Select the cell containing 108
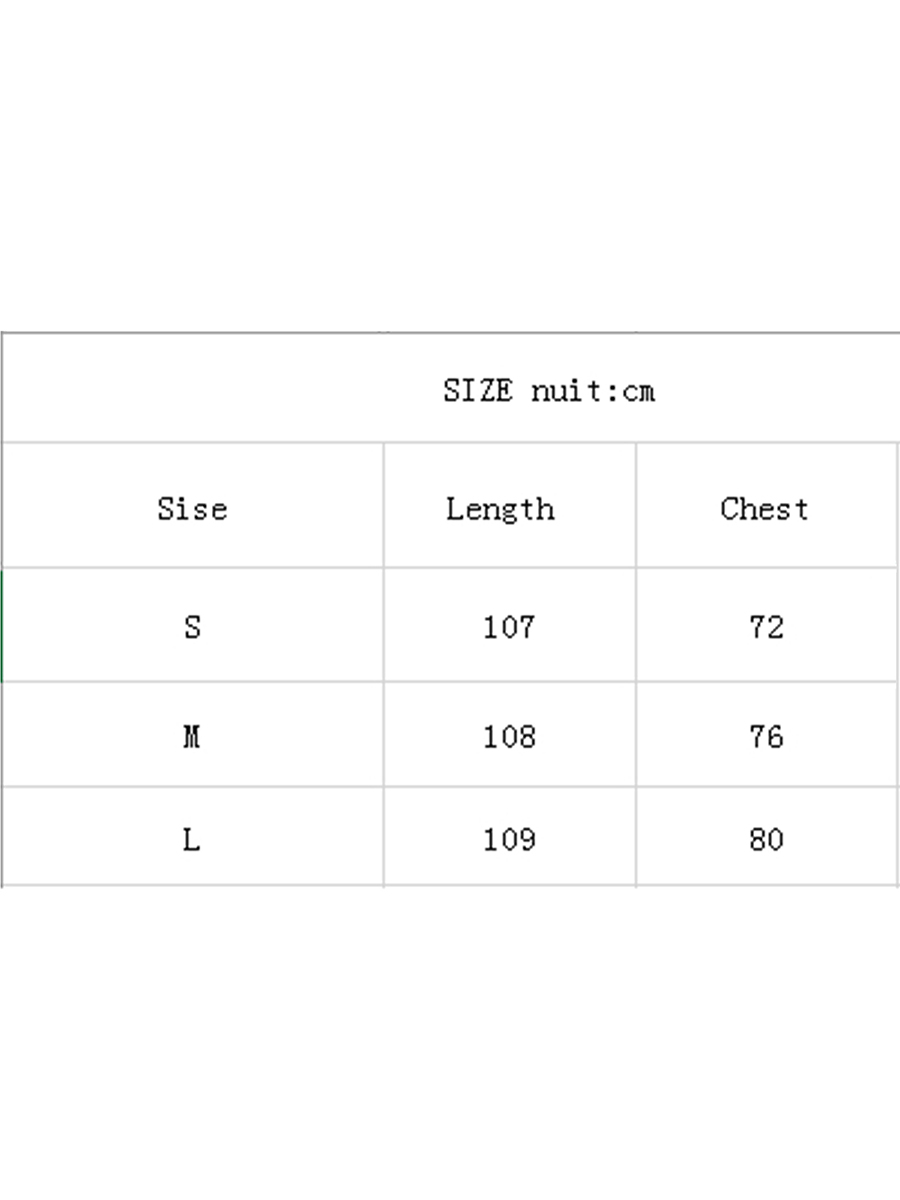The width and height of the screenshot is (900, 1200). pos(509,735)
